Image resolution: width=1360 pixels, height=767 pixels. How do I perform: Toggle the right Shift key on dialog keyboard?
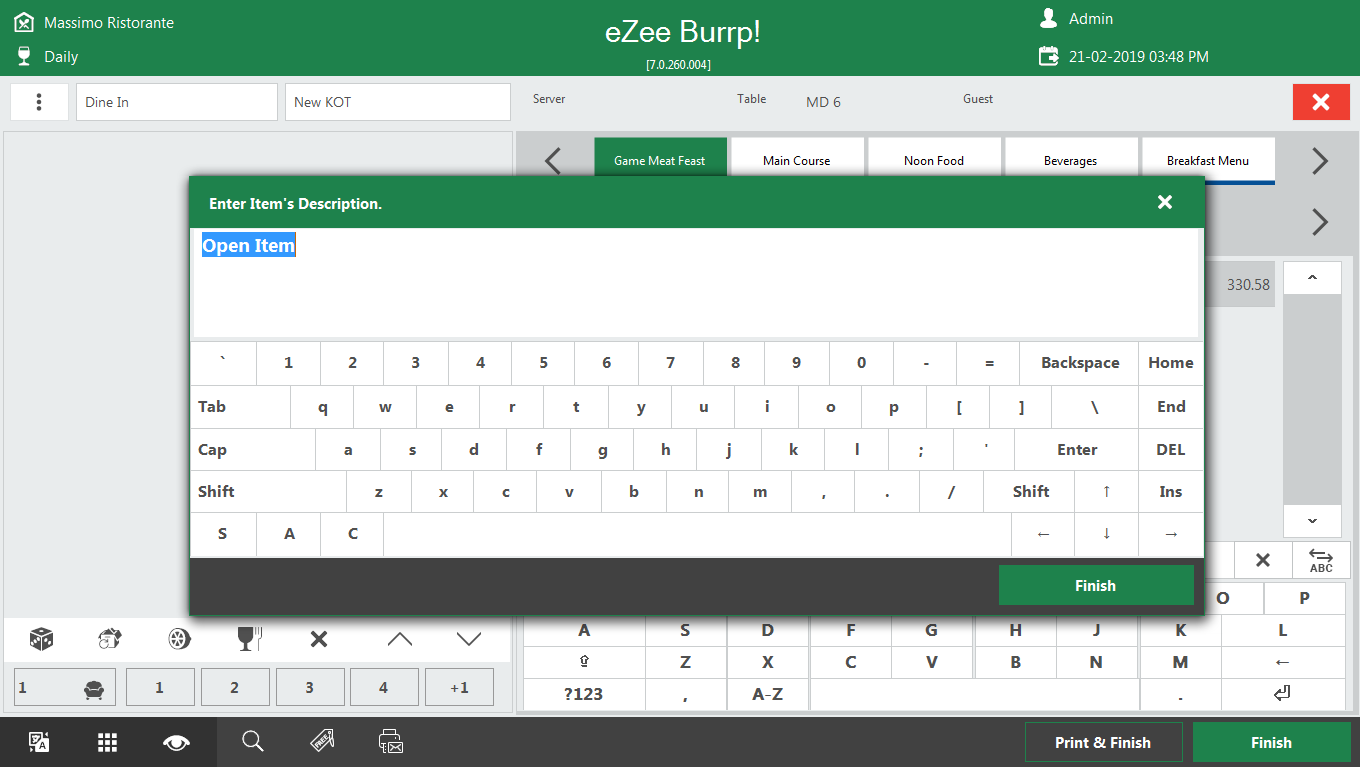click(1030, 492)
